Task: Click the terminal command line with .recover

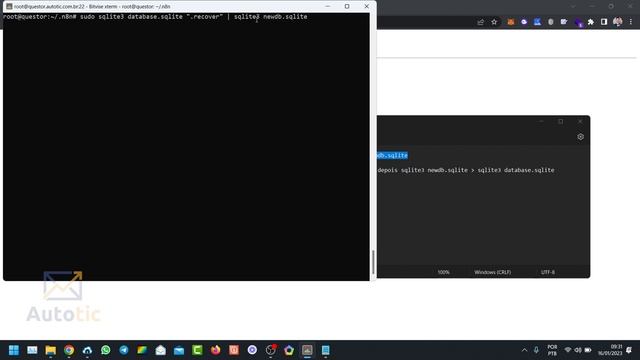Action: pyautogui.click(x=155, y=17)
